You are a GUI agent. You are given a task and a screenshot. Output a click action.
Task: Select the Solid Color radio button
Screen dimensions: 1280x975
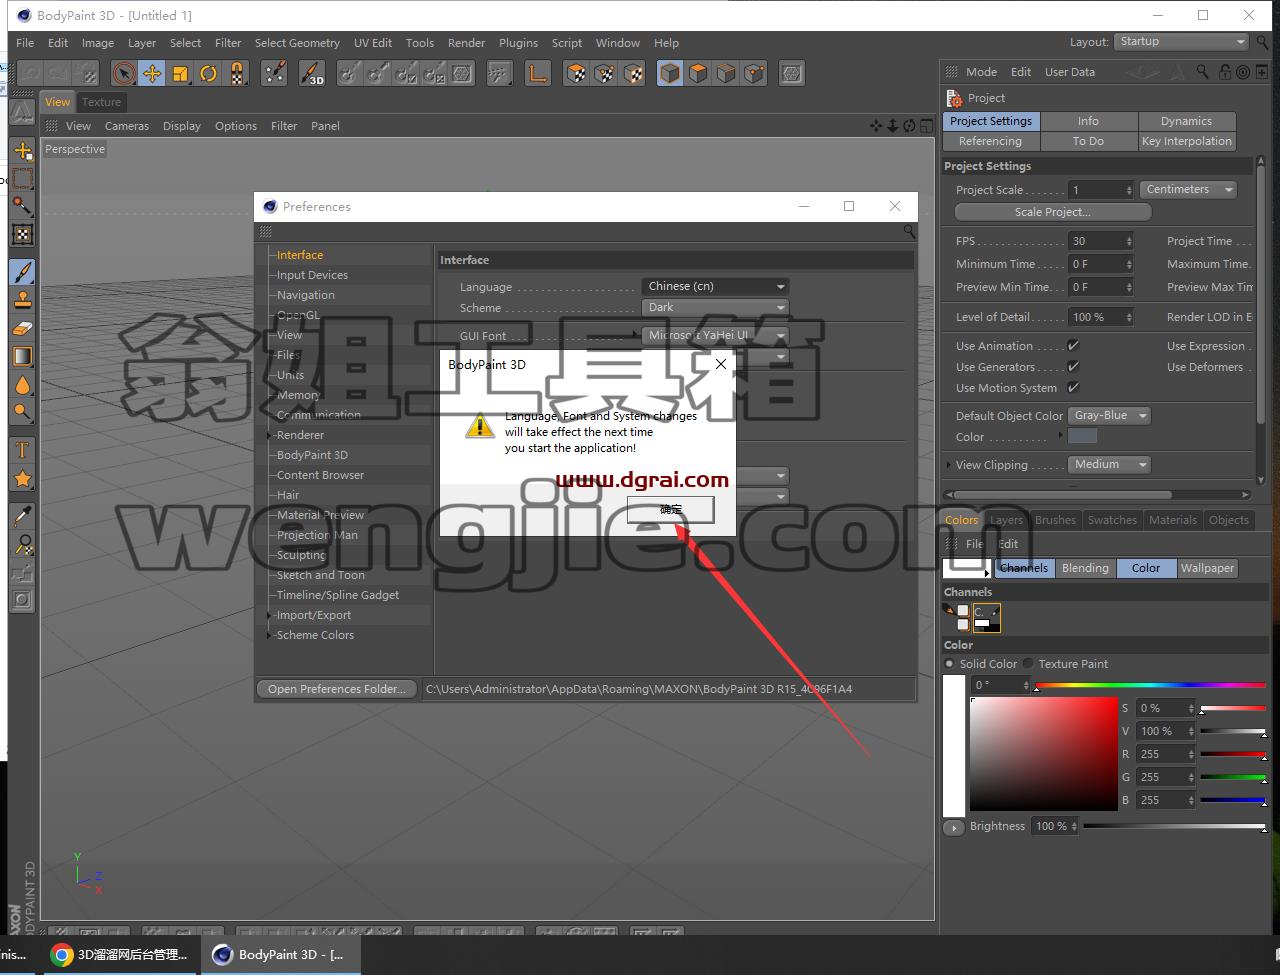(949, 663)
